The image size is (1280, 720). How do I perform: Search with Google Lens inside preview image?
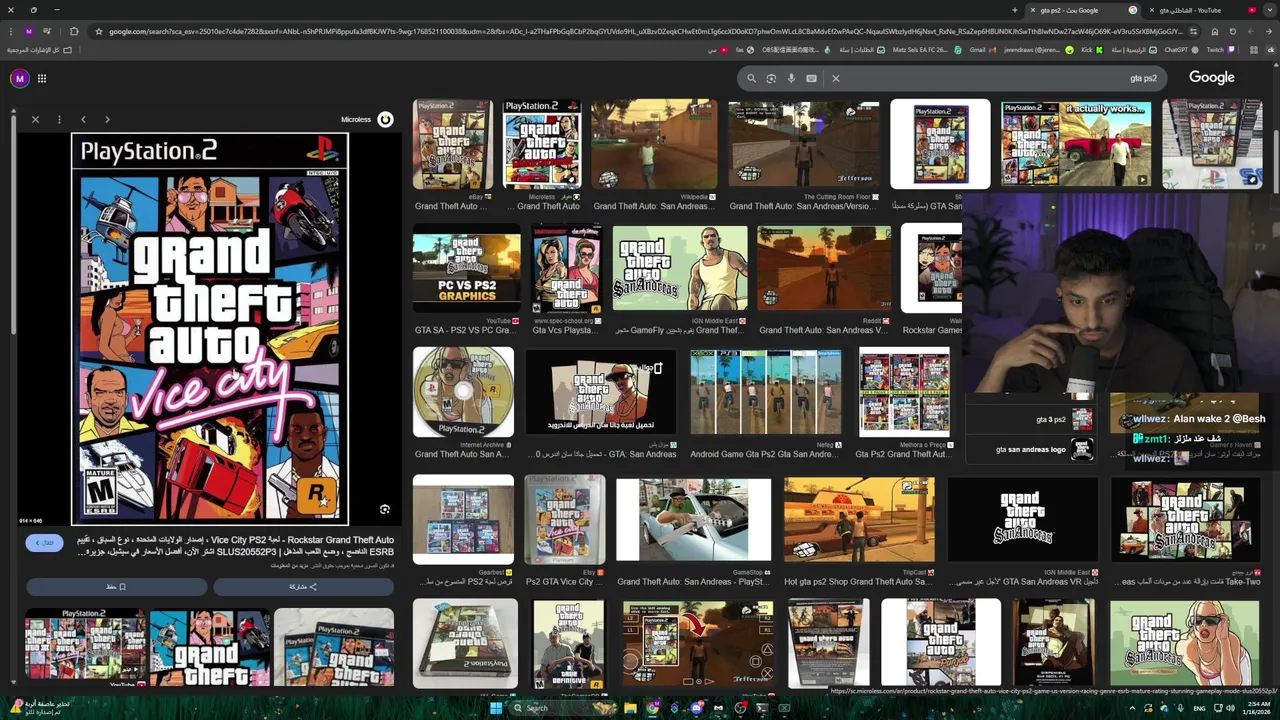click(384, 509)
